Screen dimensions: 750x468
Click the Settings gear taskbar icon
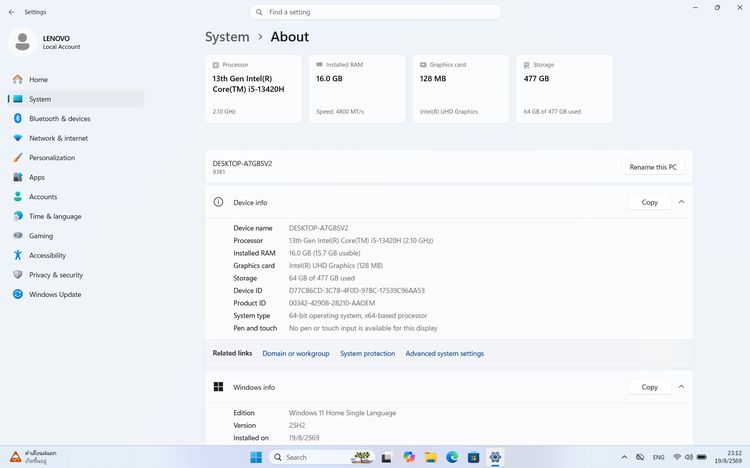coord(495,457)
